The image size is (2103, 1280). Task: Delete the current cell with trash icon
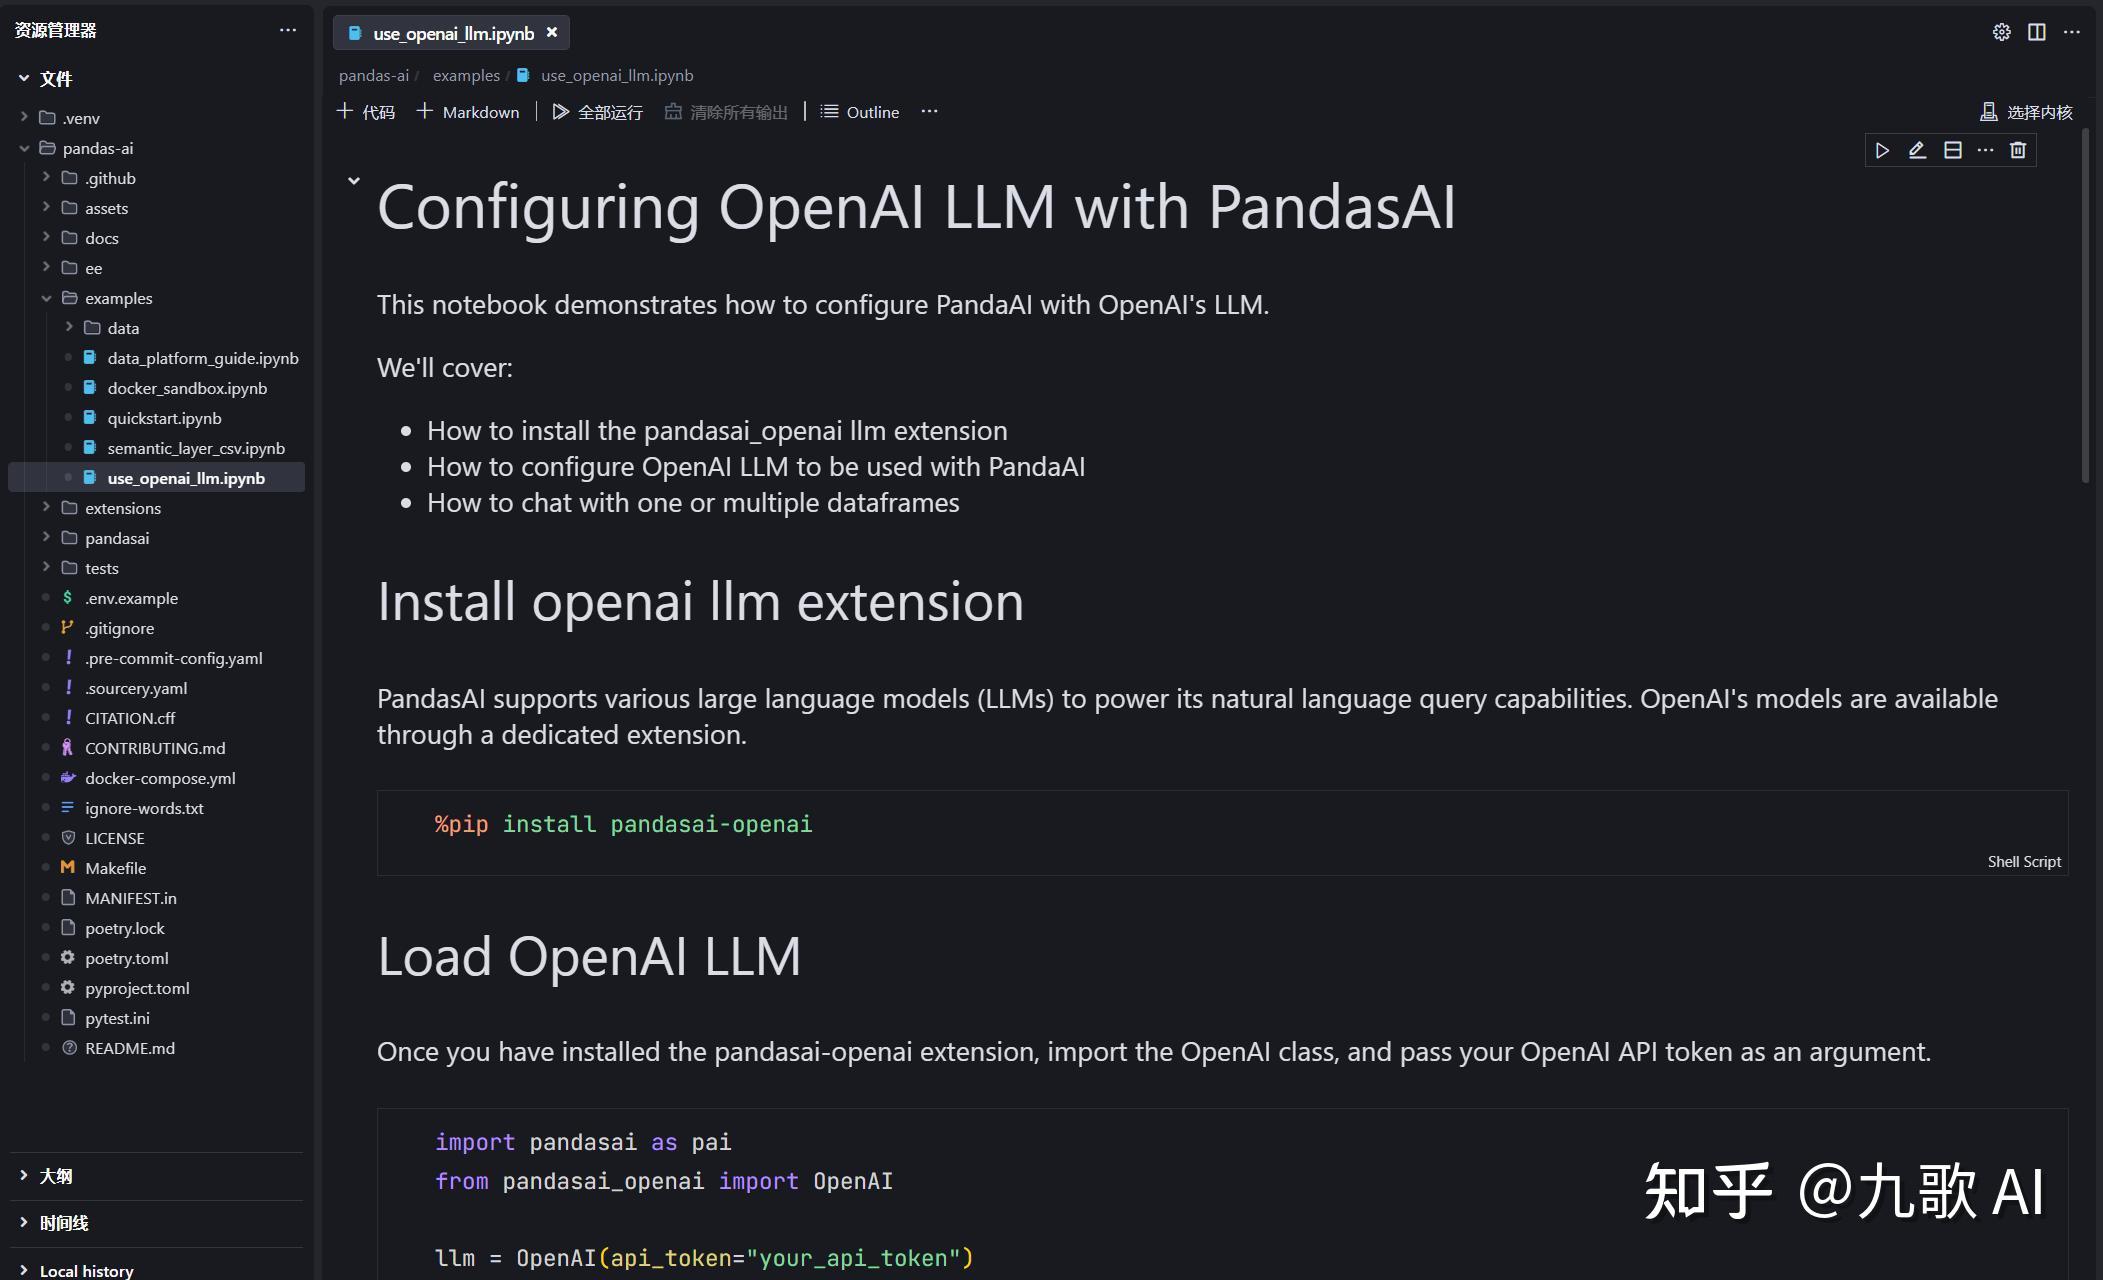click(x=2017, y=150)
